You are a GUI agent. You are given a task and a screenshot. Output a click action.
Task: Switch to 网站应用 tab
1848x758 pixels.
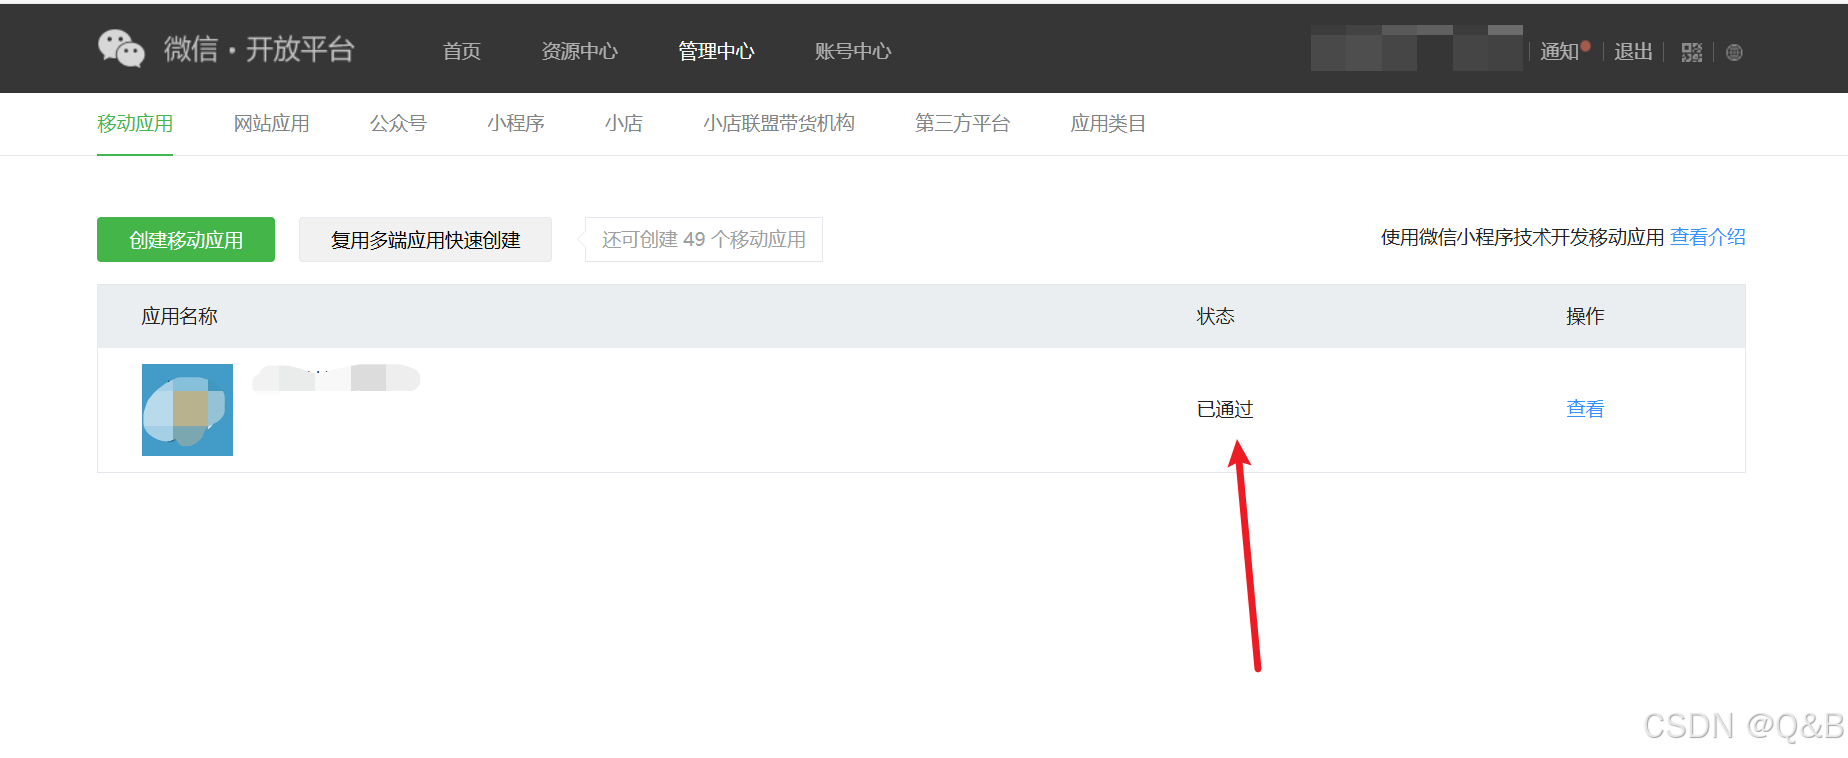271,123
